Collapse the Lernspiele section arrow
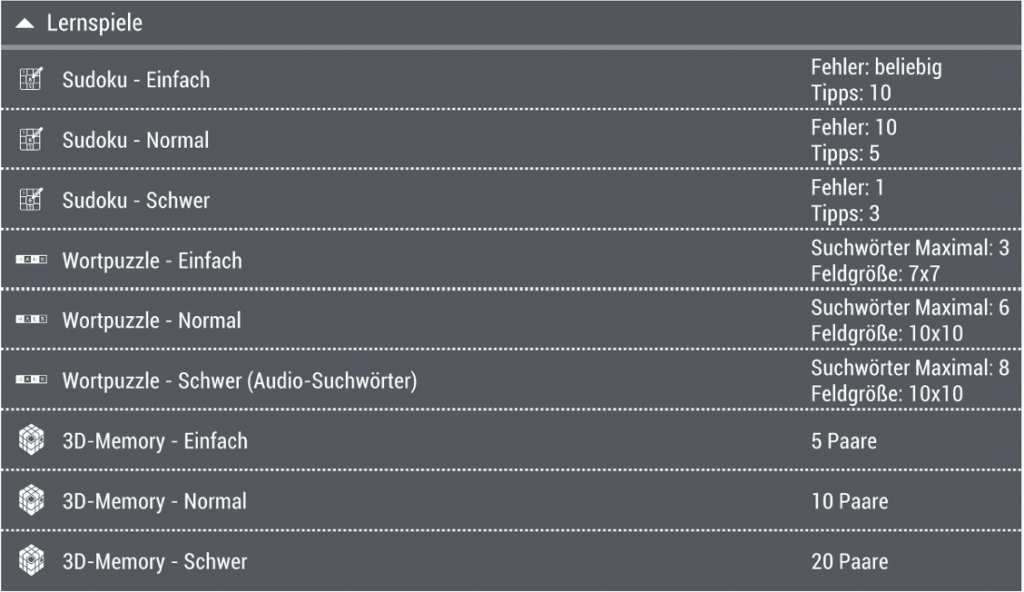1024x592 pixels. click(25, 23)
